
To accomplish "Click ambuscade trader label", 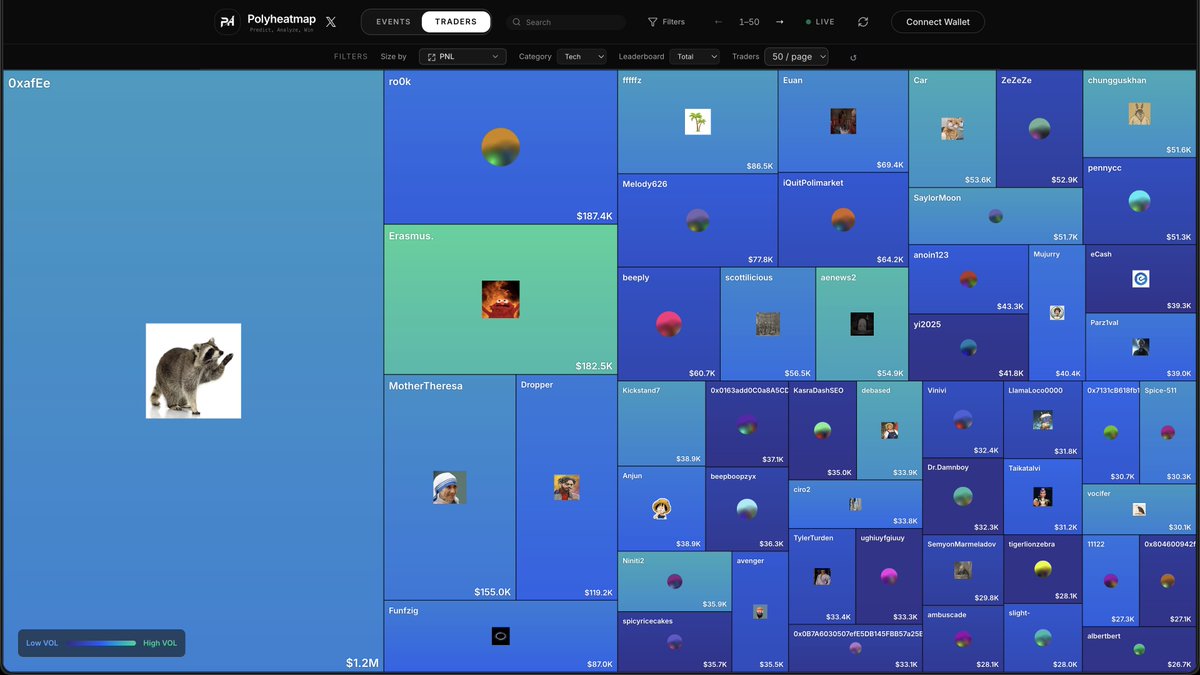I will [x=946, y=615].
